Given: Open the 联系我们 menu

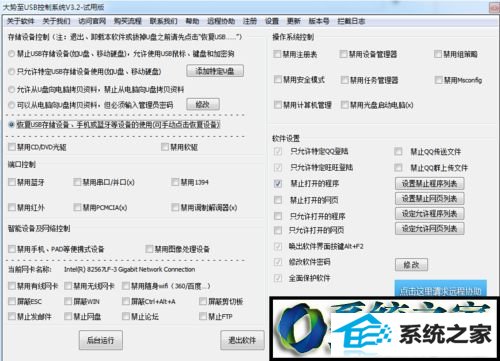Looking at the screenshot, I should coord(163,21).
